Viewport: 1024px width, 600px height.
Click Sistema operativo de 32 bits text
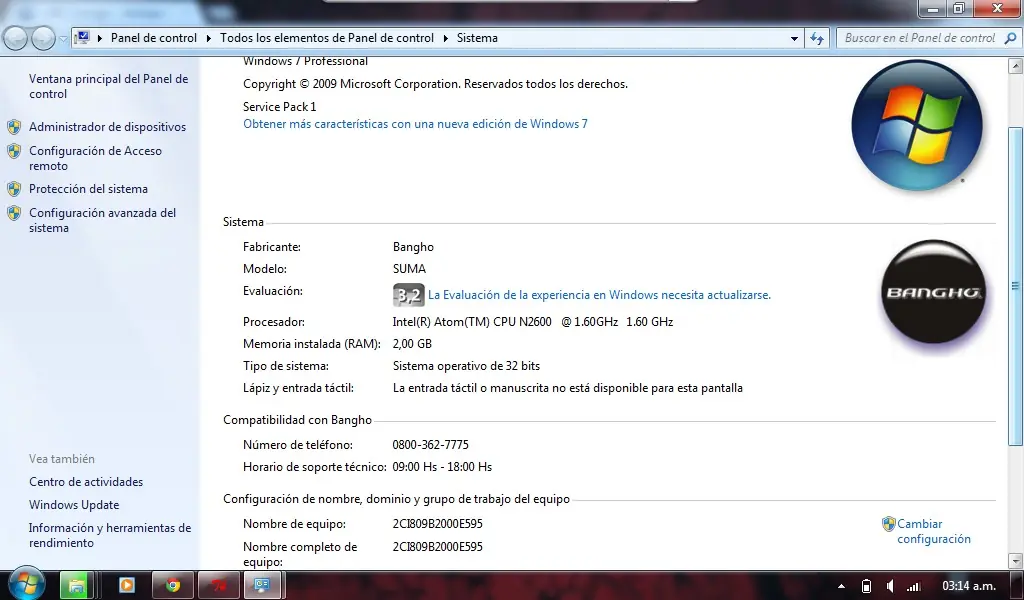[466, 366]
